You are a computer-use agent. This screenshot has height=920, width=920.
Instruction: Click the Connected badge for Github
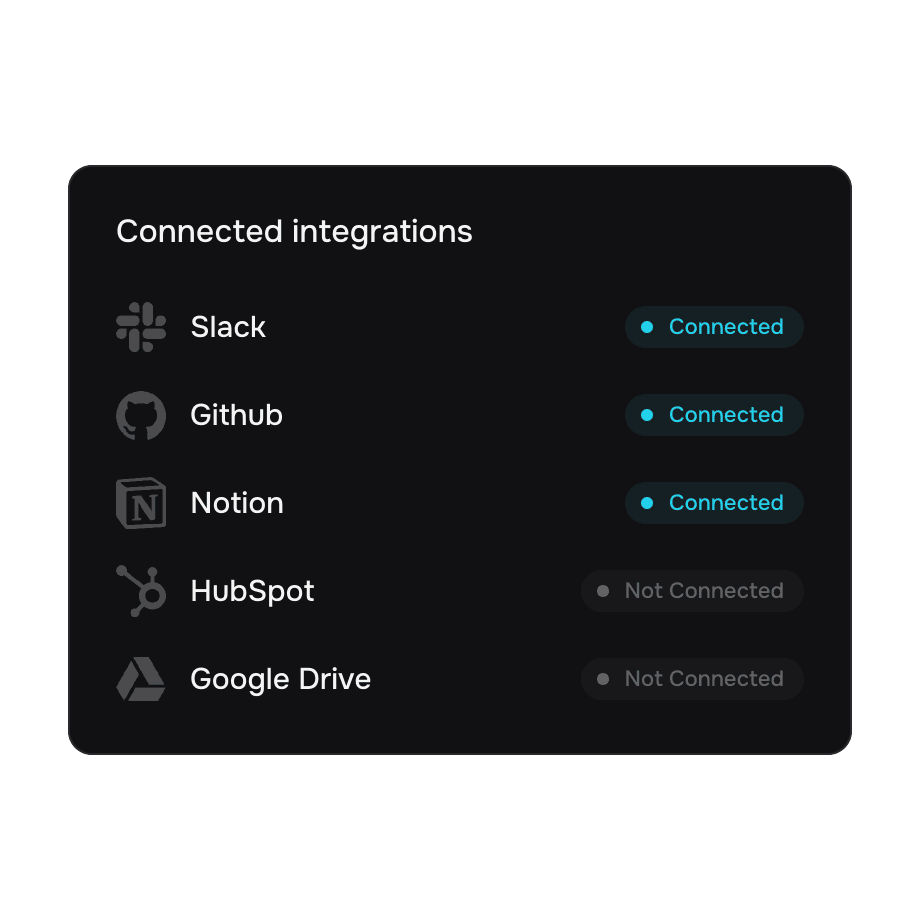[x=714, y=415]
